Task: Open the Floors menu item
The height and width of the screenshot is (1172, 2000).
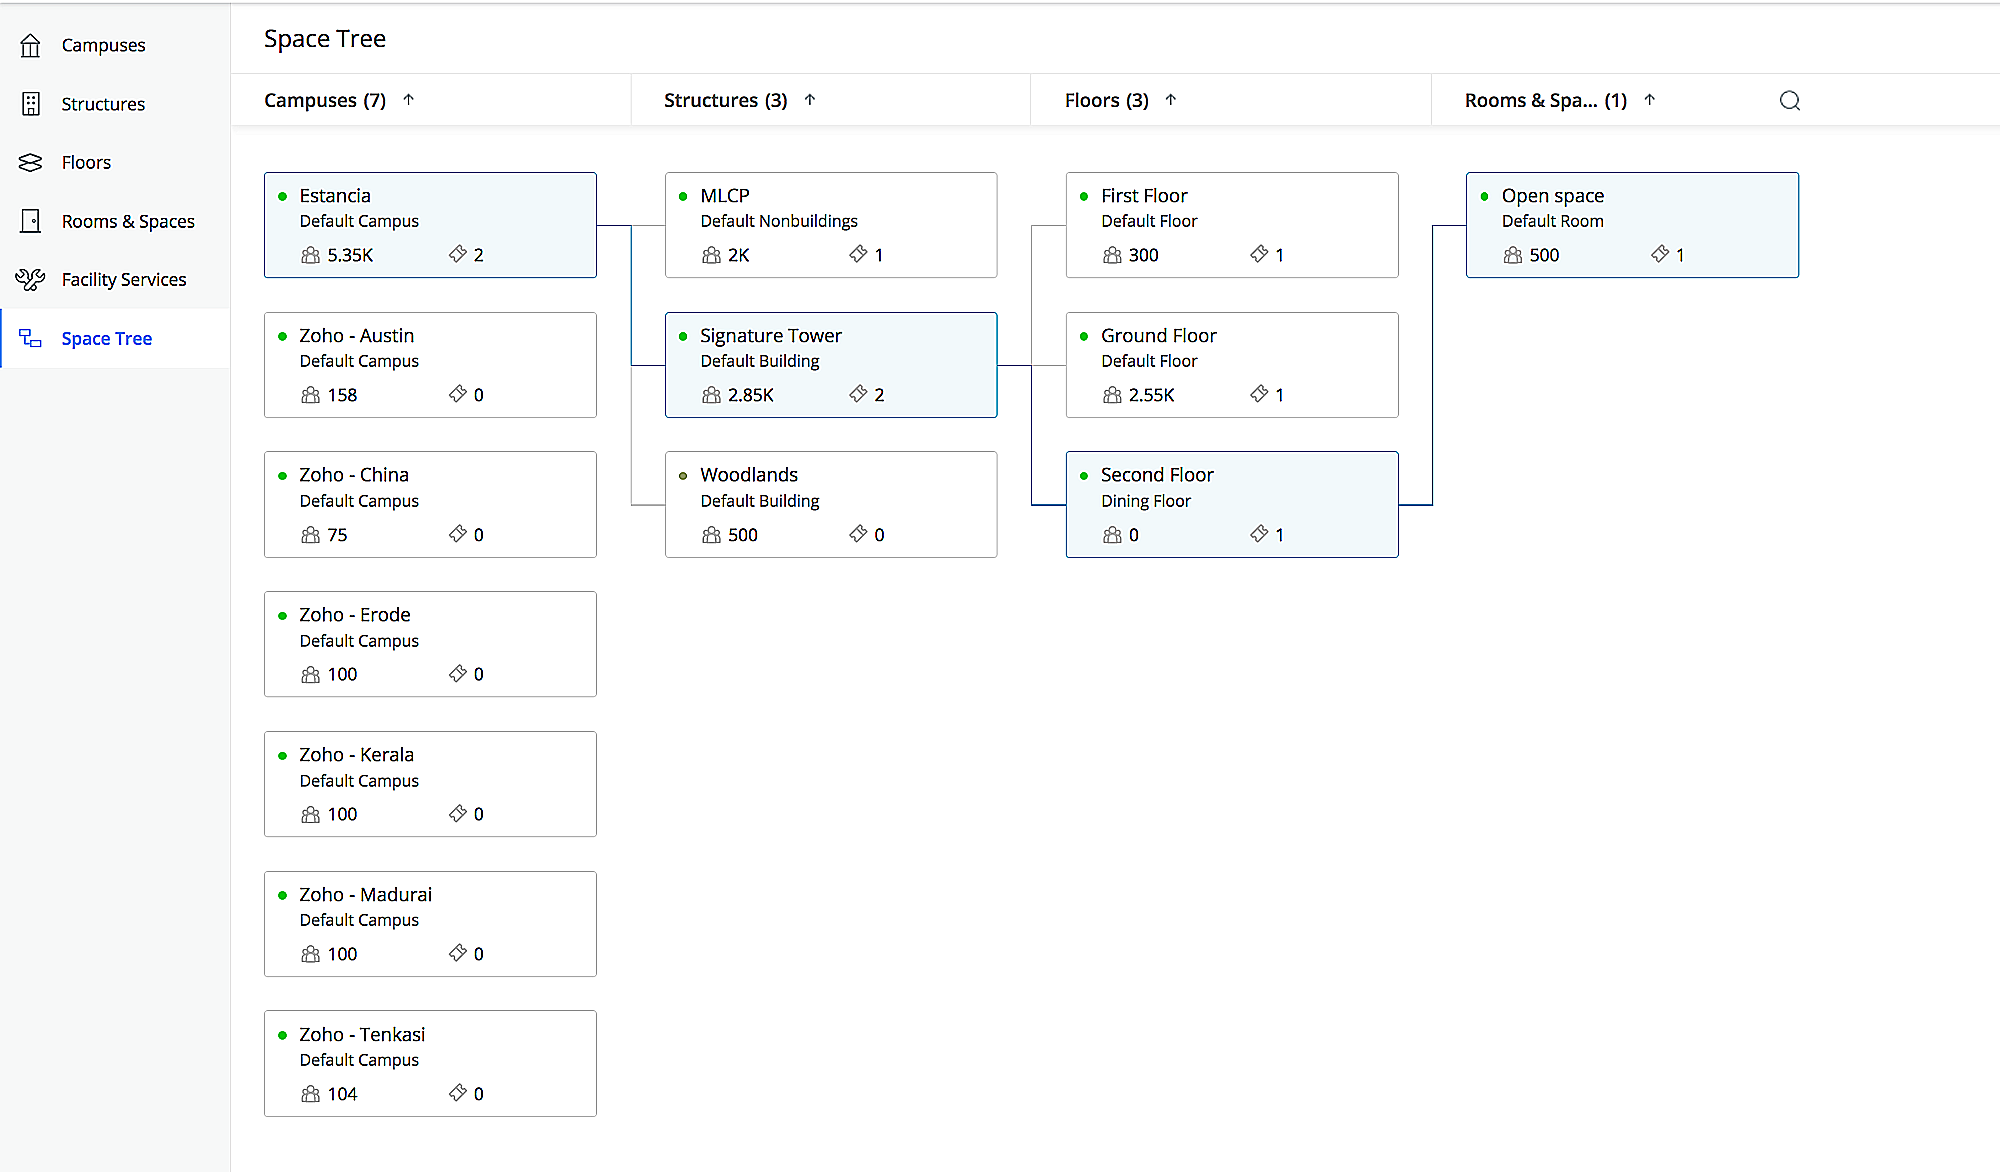Action: click(86, 162)
